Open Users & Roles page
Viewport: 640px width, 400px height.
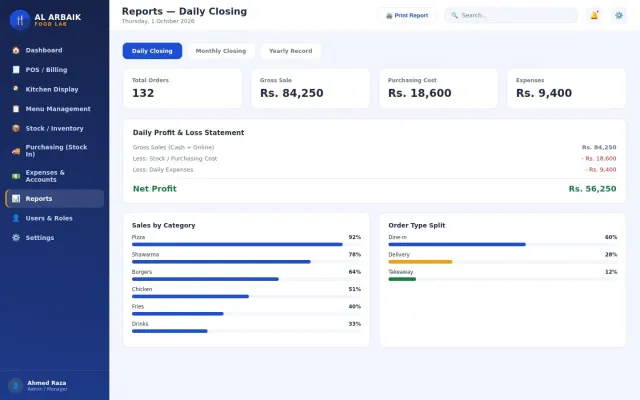[x=55, y=218]
